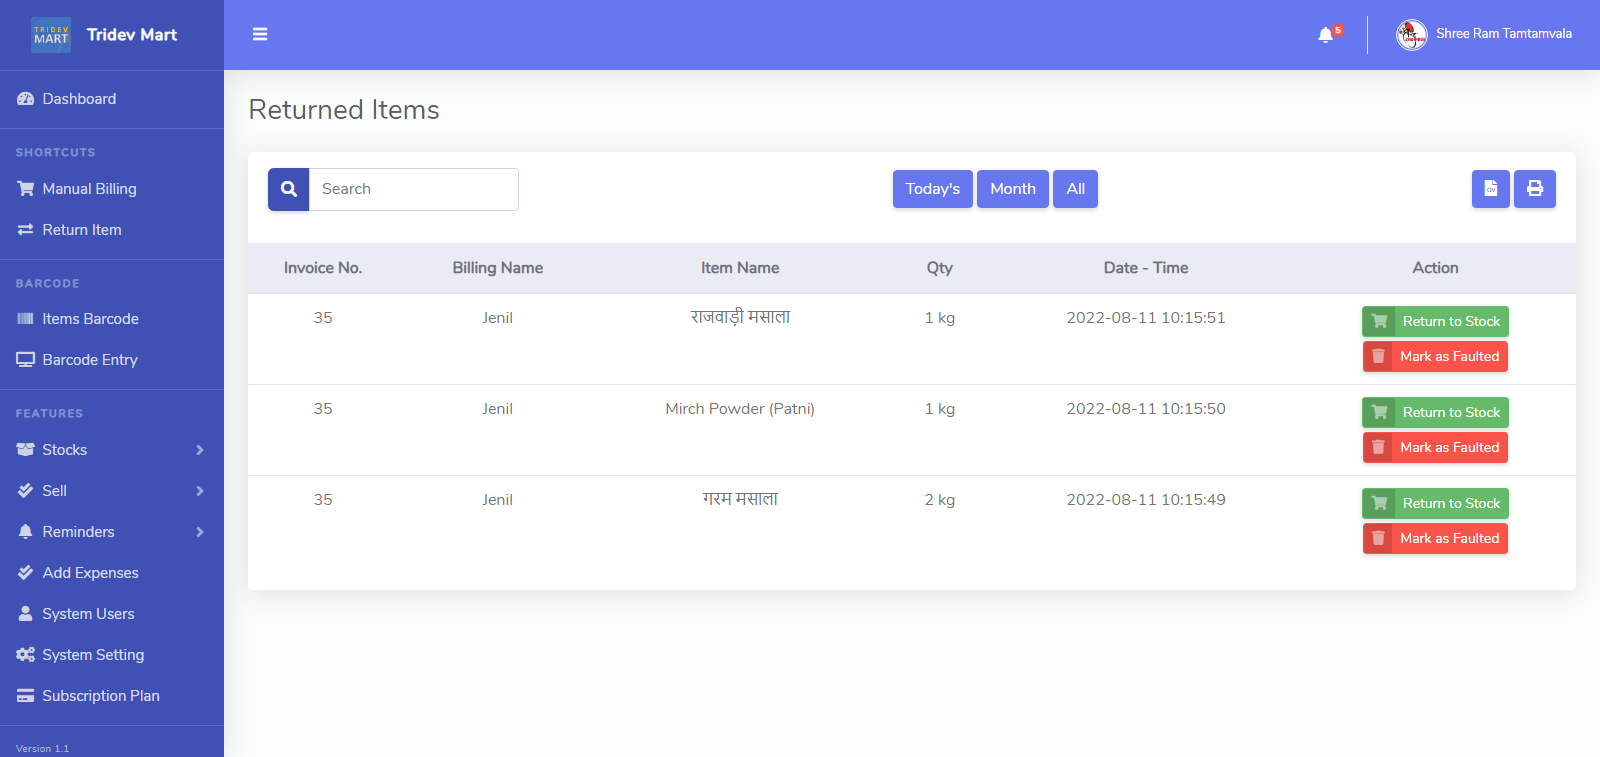Viewport: 1600px width, 757px height.
Task: Open Add Expenses page
Action: pyautogui.click(x=112, y=573)
